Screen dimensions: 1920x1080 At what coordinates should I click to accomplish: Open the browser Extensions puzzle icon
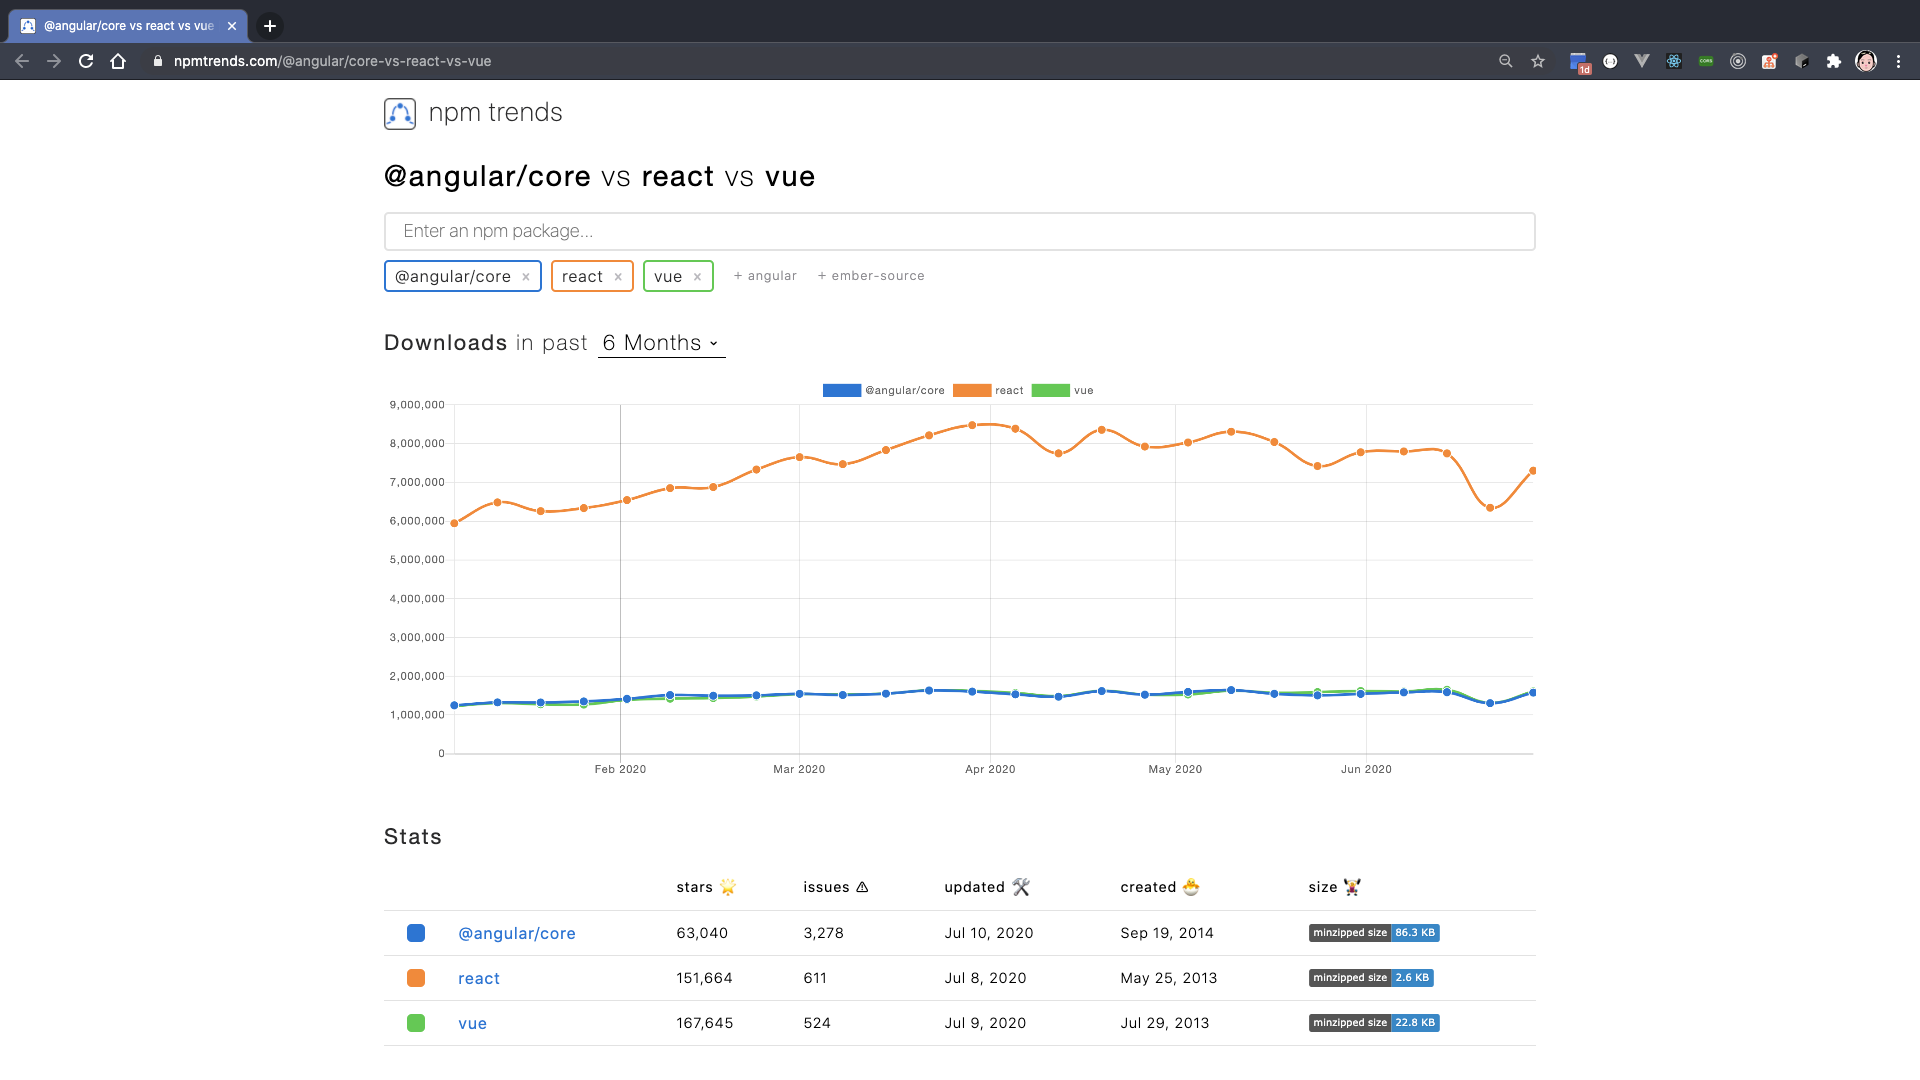coord(1834,61)
